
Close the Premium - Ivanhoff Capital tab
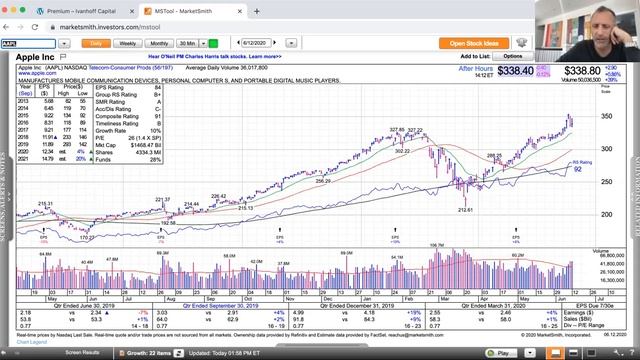[132, 11]
